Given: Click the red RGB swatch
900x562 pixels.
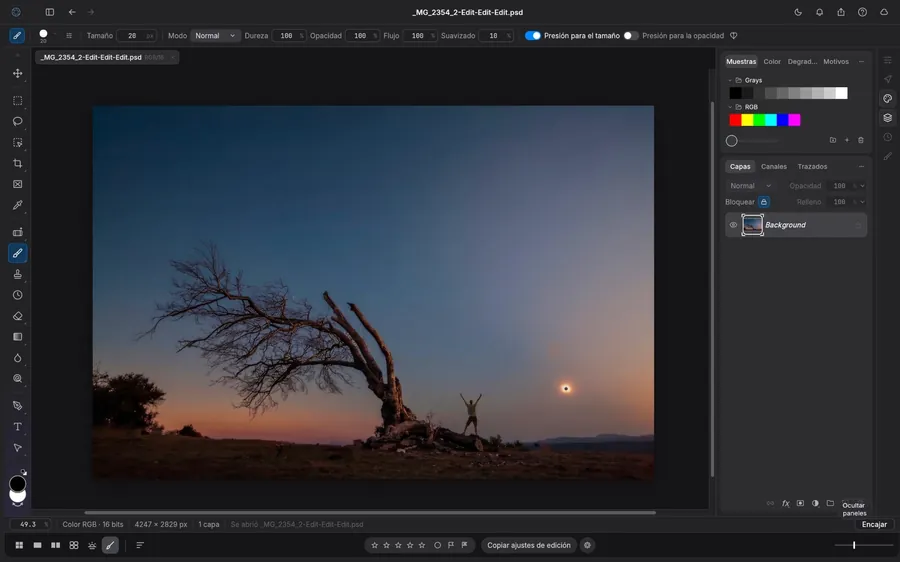Looking at the screenshot, I should pos(735,120).
